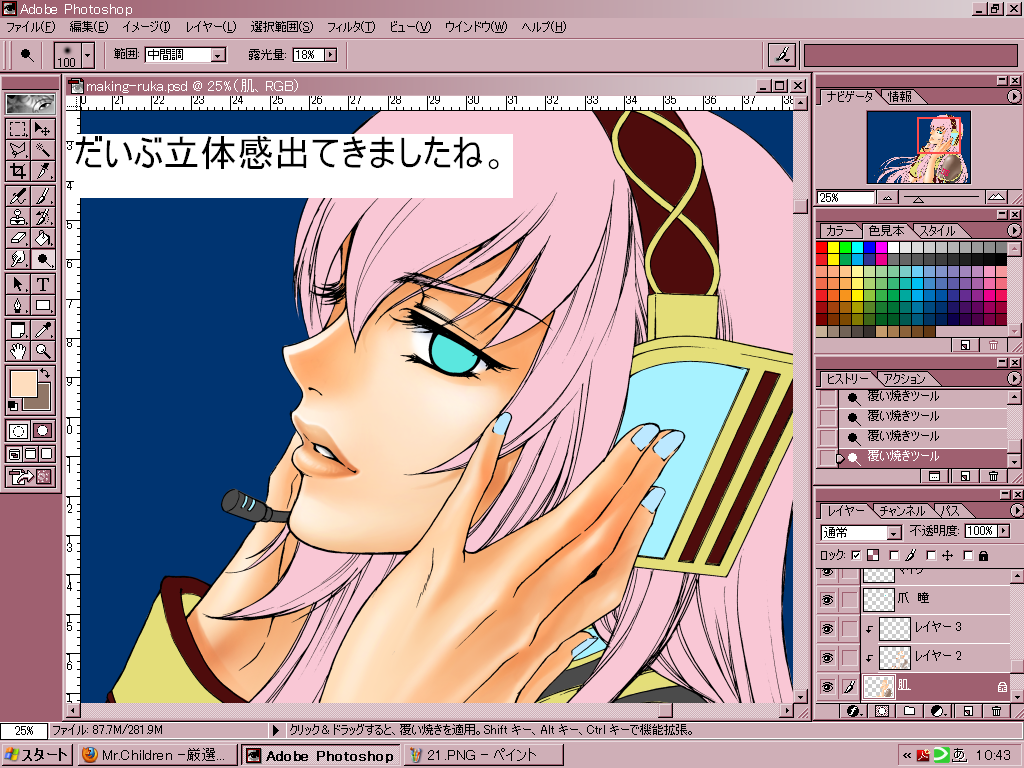Select the Crop tool
Viewport: 1024px width, 768px height.
click(x=18, y=172)
